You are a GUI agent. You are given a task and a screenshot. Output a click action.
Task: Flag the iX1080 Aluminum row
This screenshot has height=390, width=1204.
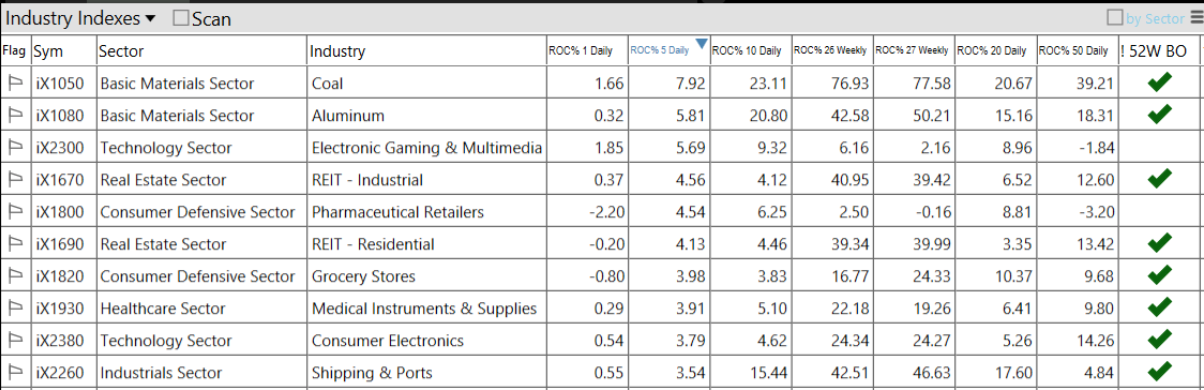[x=15, y=116]
